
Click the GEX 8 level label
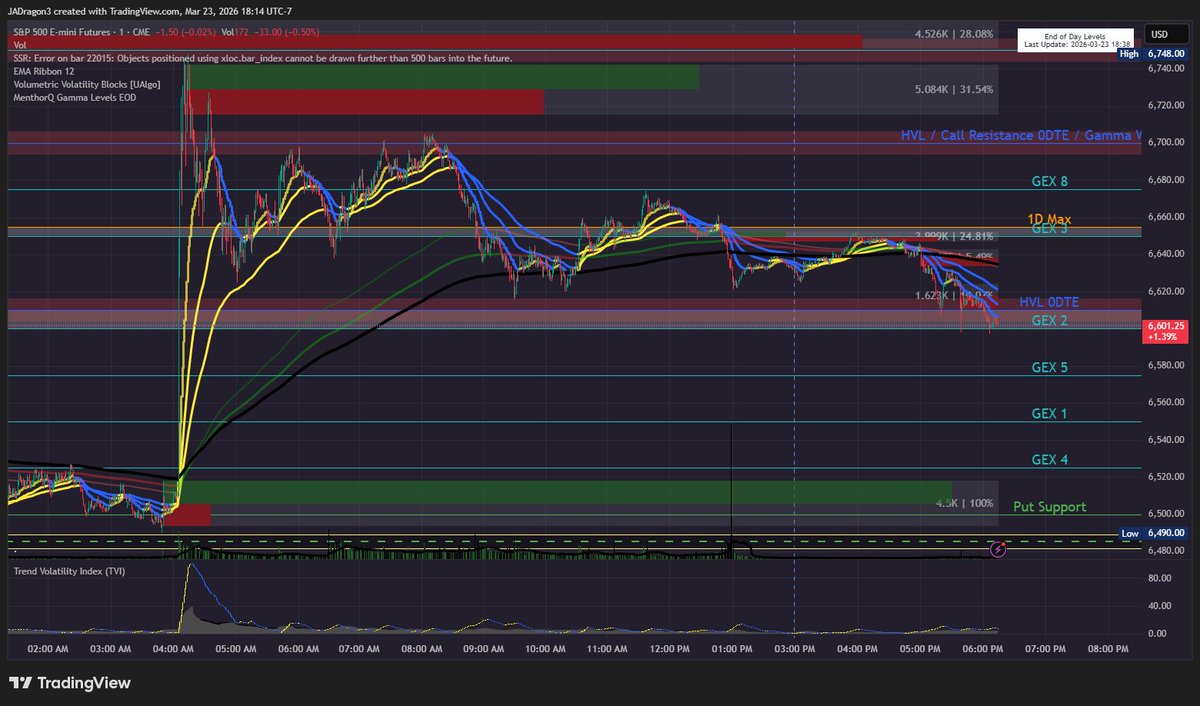pyautogui.click(x=1049, y=181)
